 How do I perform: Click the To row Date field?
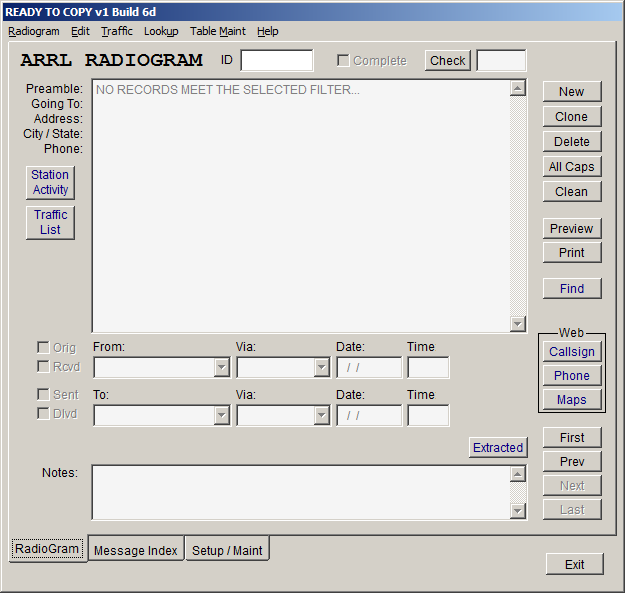coord(369,416)
